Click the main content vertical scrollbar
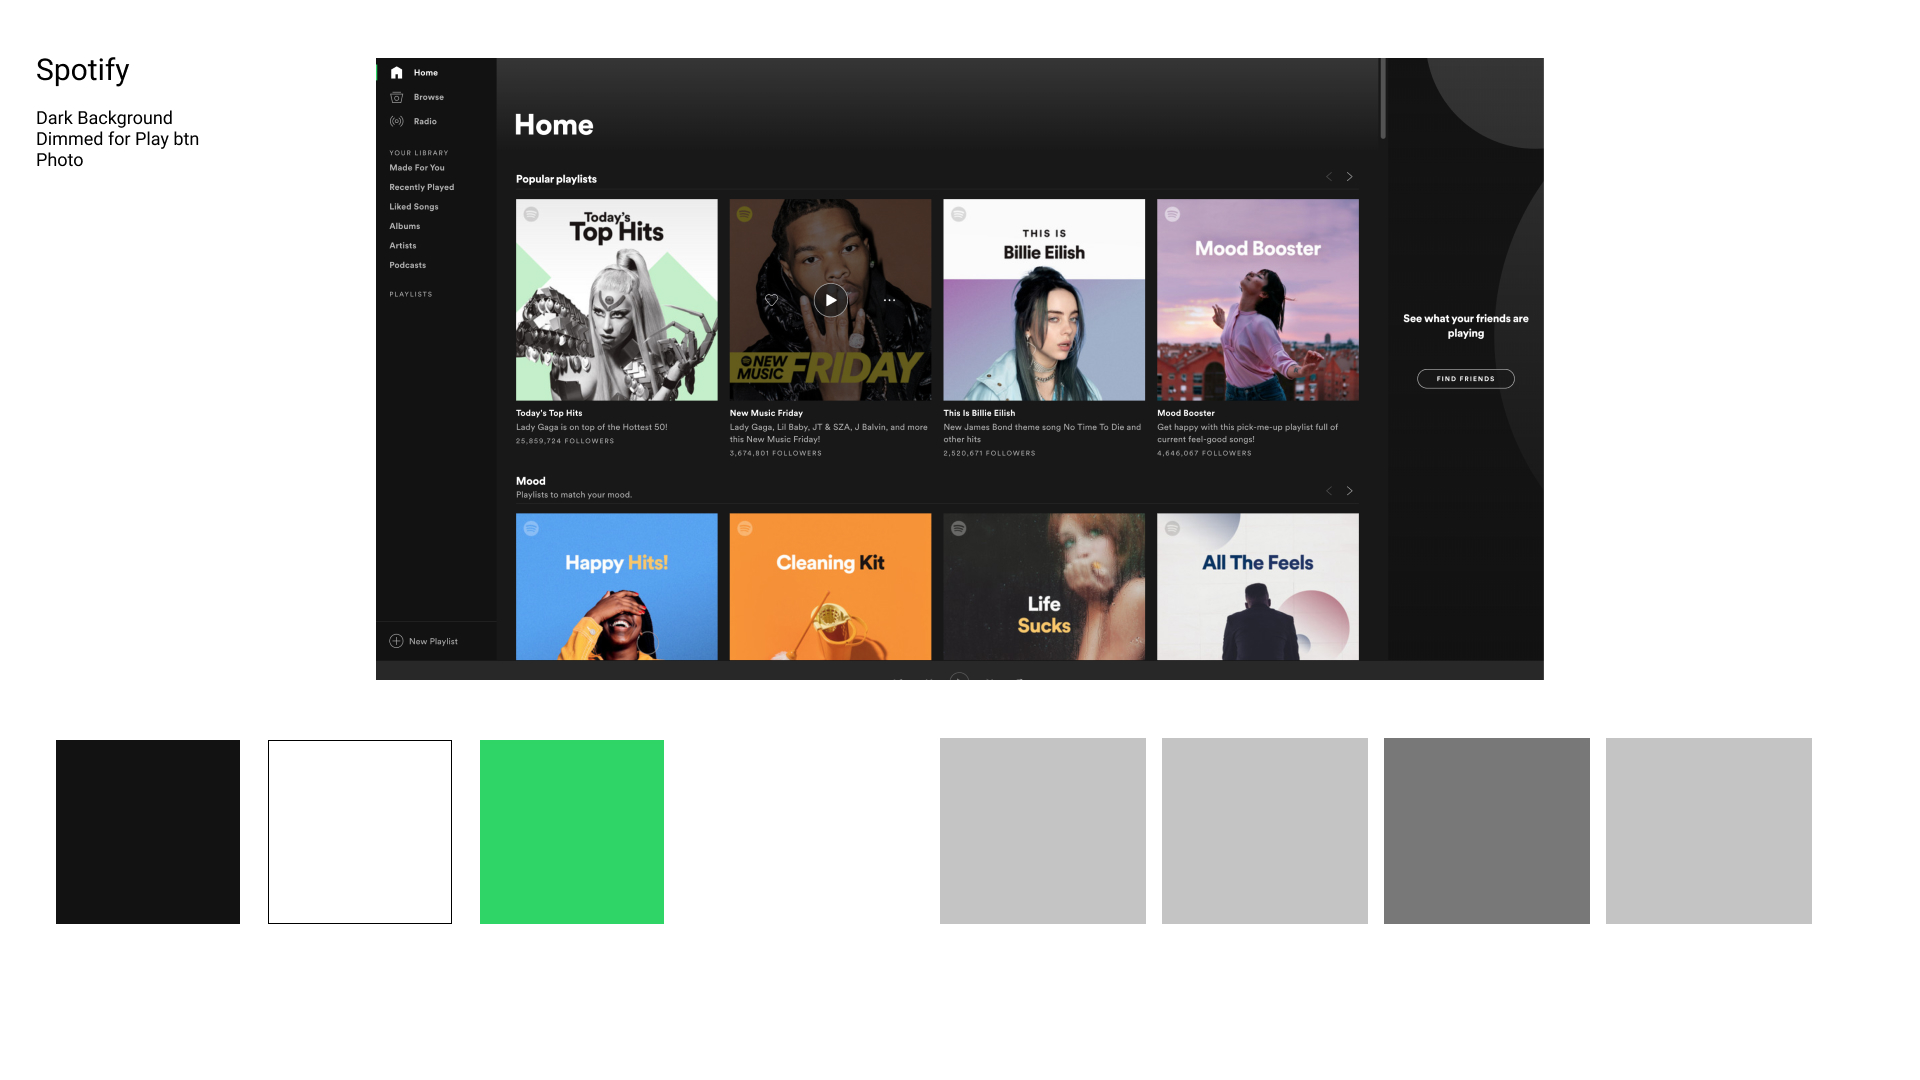 click(x=1383, y=99)
